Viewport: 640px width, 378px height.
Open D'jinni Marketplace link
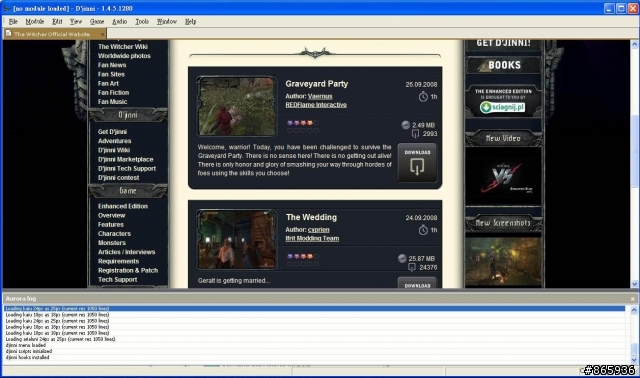tap(125, 159)
